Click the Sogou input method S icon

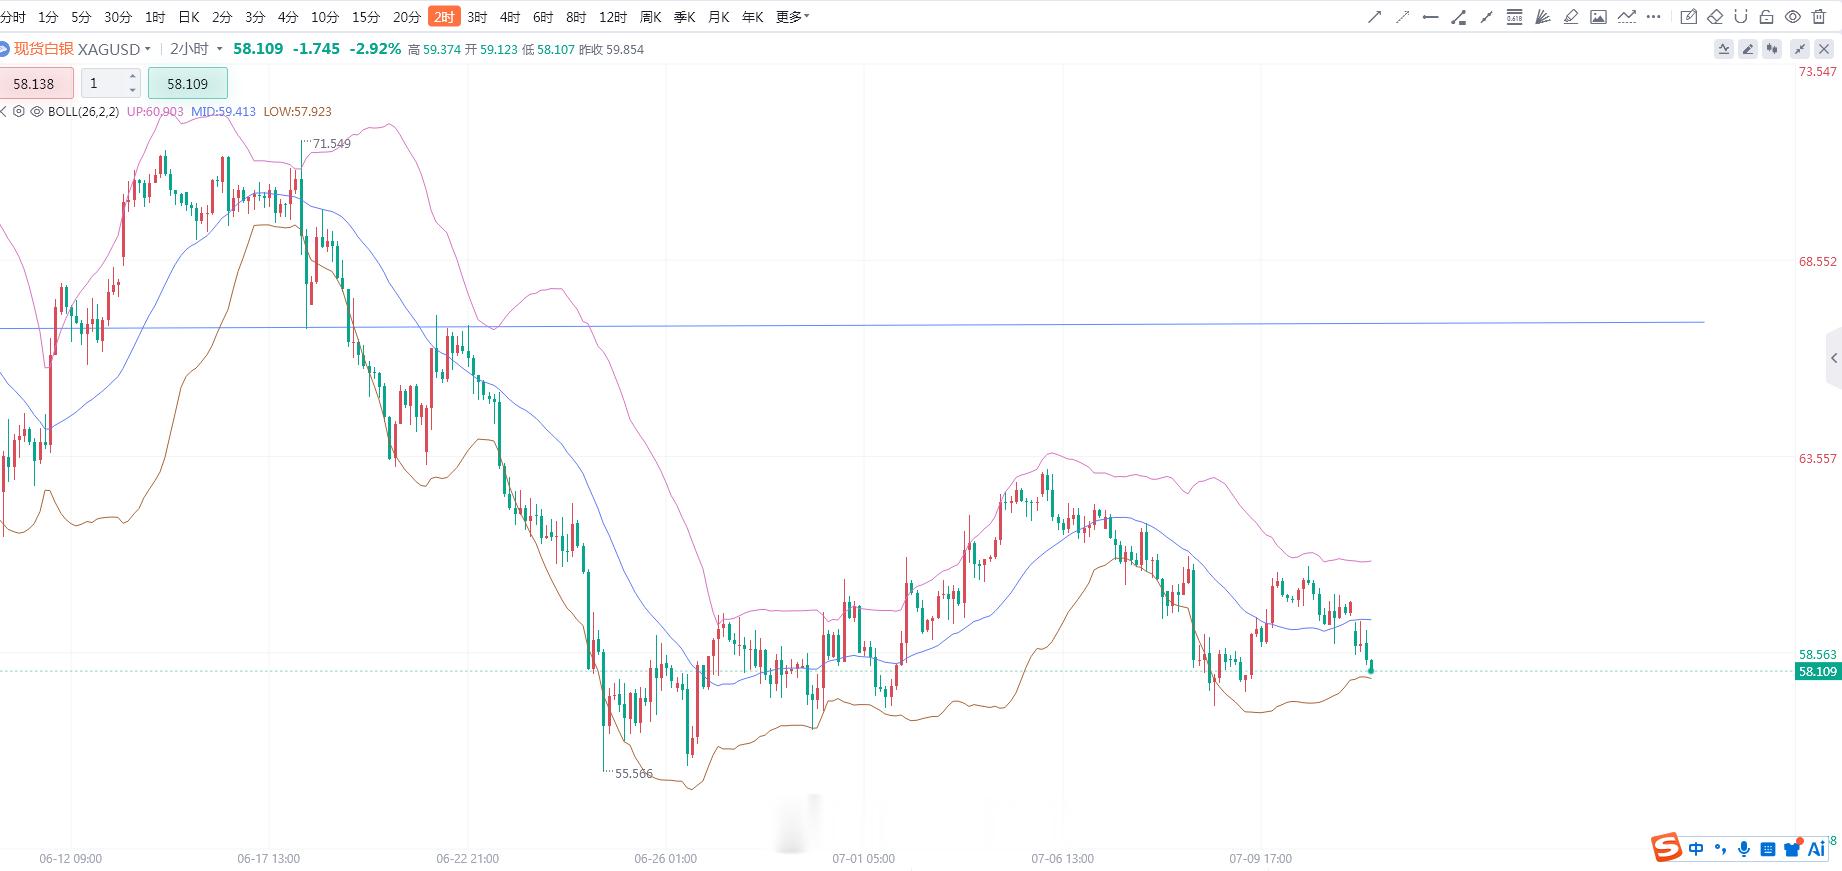pos(1667,848)
